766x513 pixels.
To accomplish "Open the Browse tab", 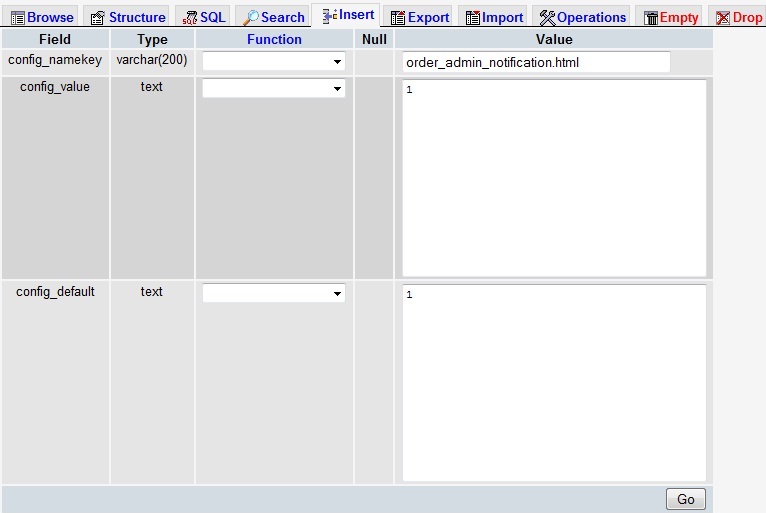I will [x=42, y=18].
